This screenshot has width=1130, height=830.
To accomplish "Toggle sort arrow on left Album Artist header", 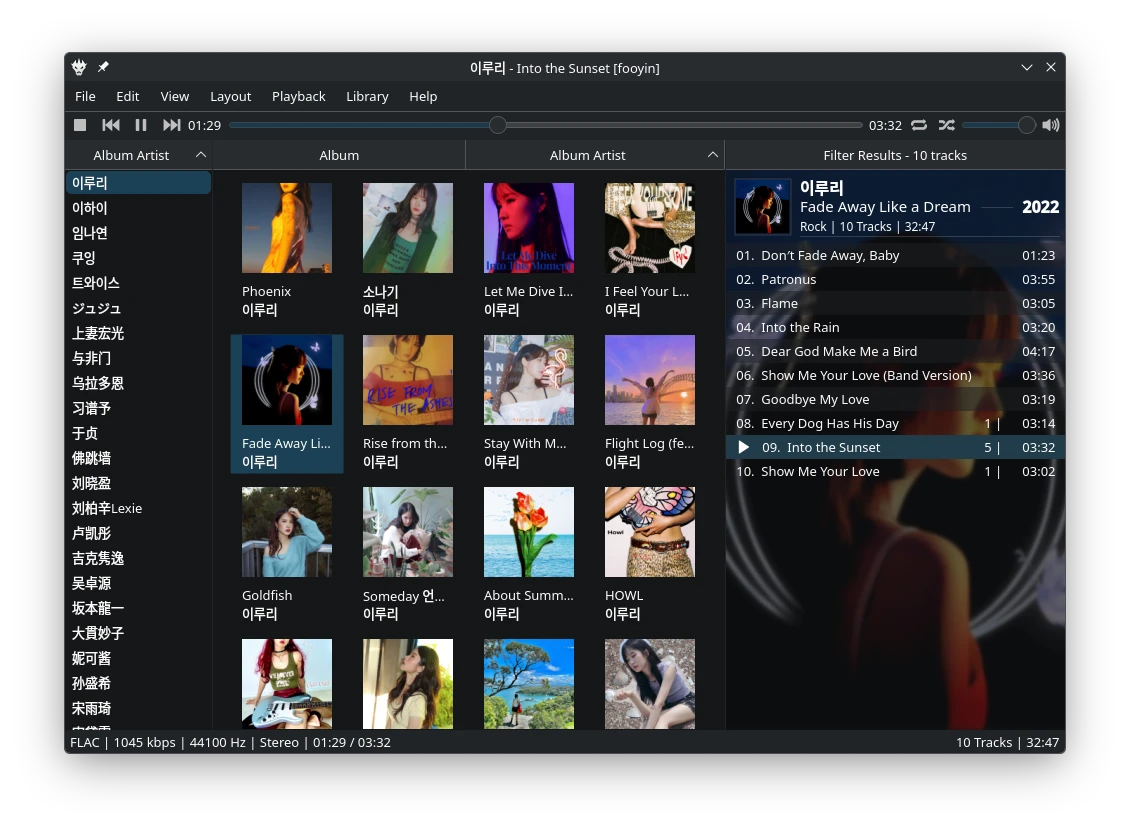I will 201,155.
